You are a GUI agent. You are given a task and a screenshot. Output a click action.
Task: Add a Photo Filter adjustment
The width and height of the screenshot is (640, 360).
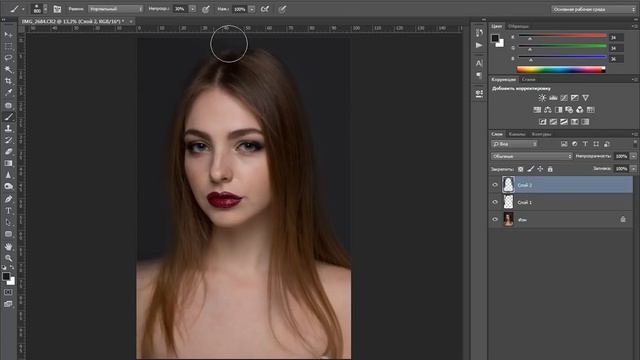569,110
